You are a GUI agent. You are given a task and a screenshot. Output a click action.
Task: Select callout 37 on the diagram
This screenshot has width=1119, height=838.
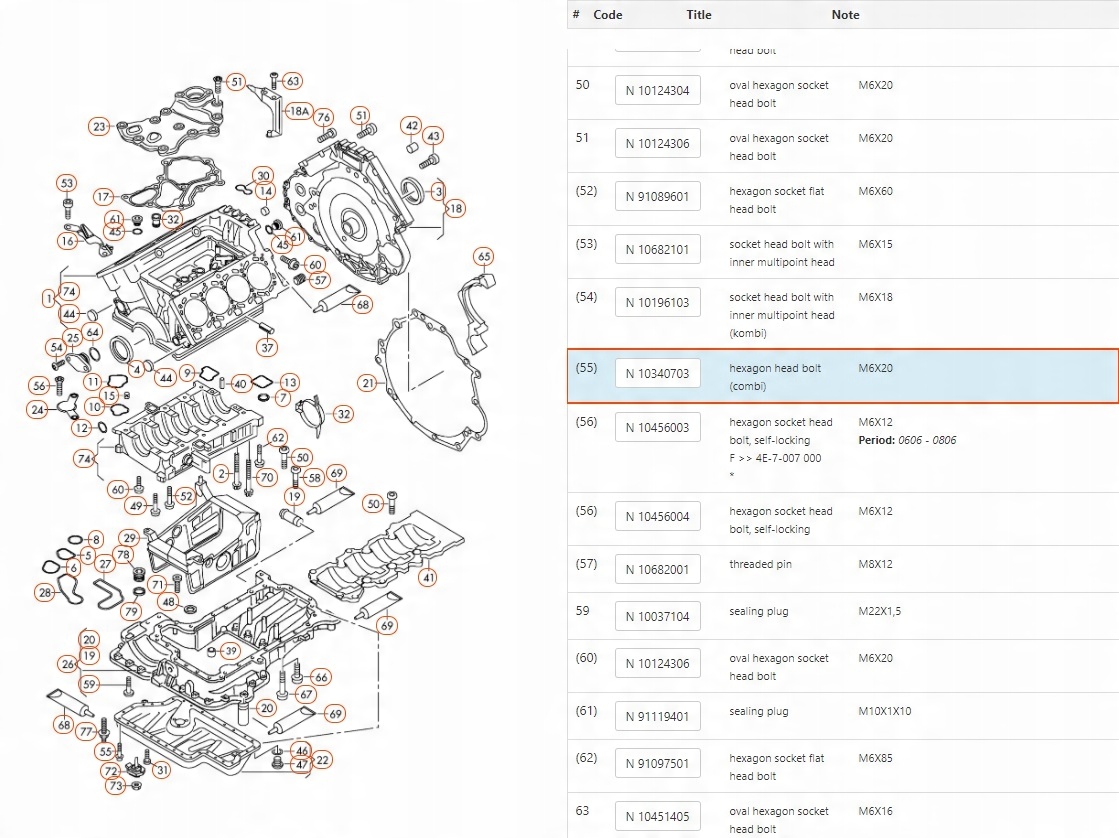[267, 348]
